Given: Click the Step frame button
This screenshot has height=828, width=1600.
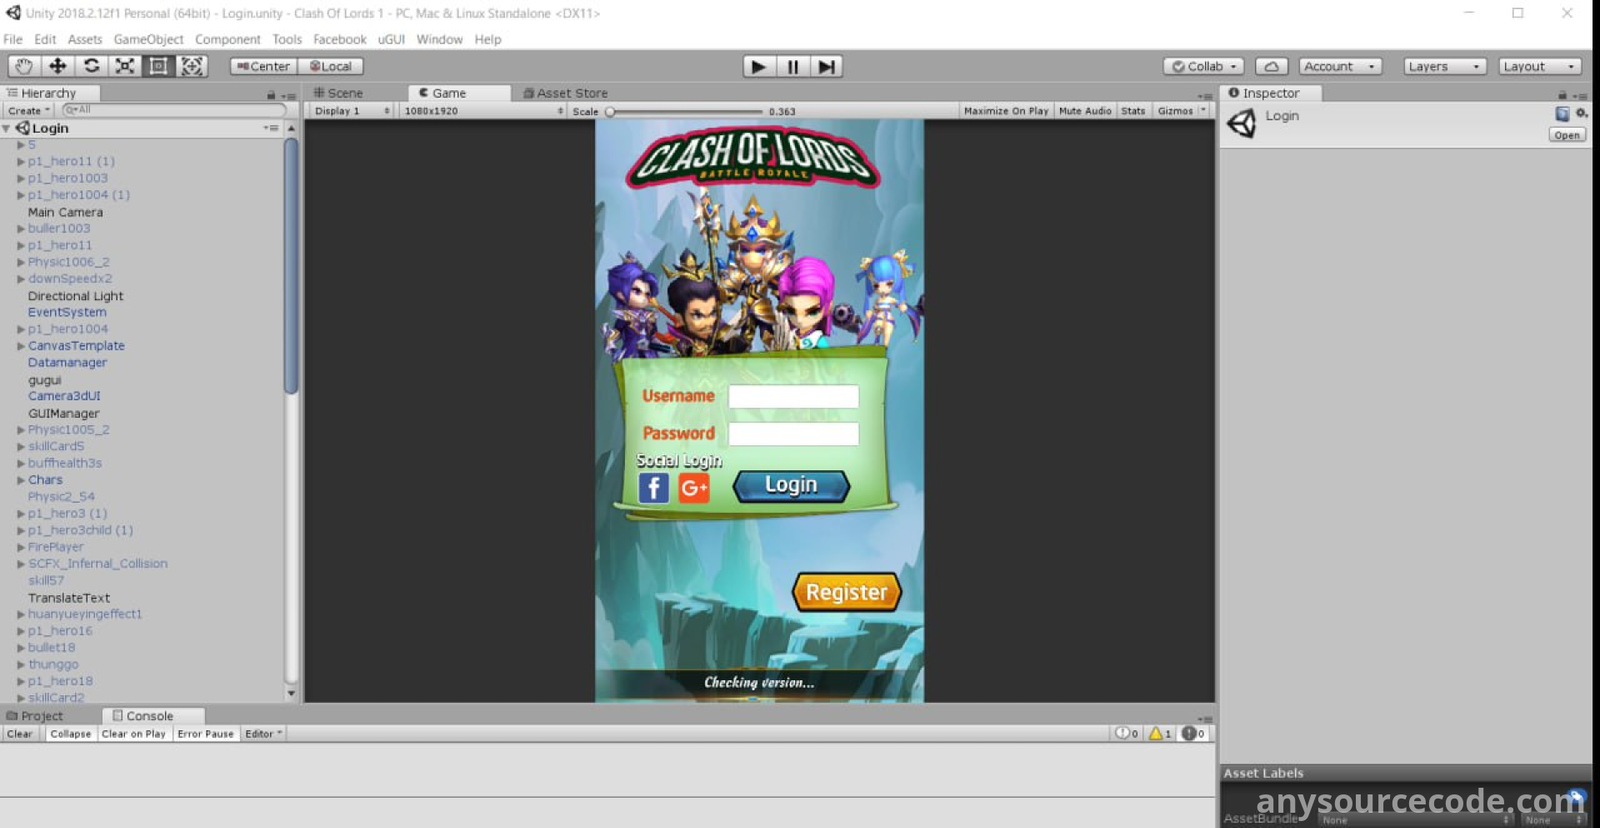Looking at the screenshot, I should (826, 67).
